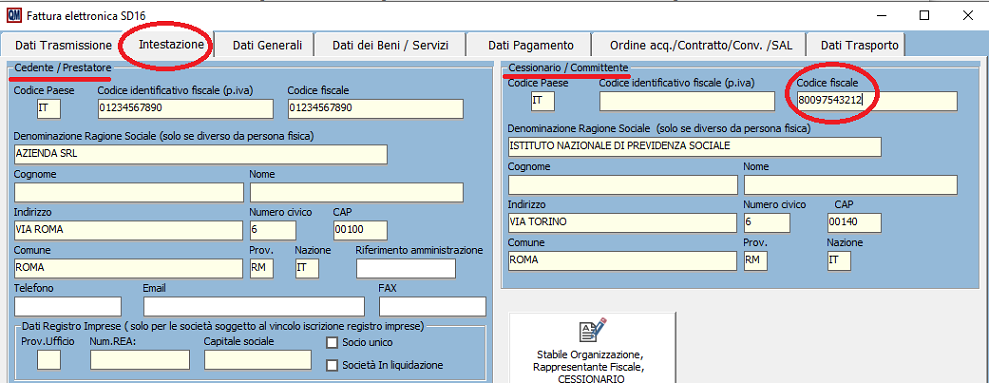Edit the VIA ROMA address field
The image size is (989, 383).
click(128, 230)
